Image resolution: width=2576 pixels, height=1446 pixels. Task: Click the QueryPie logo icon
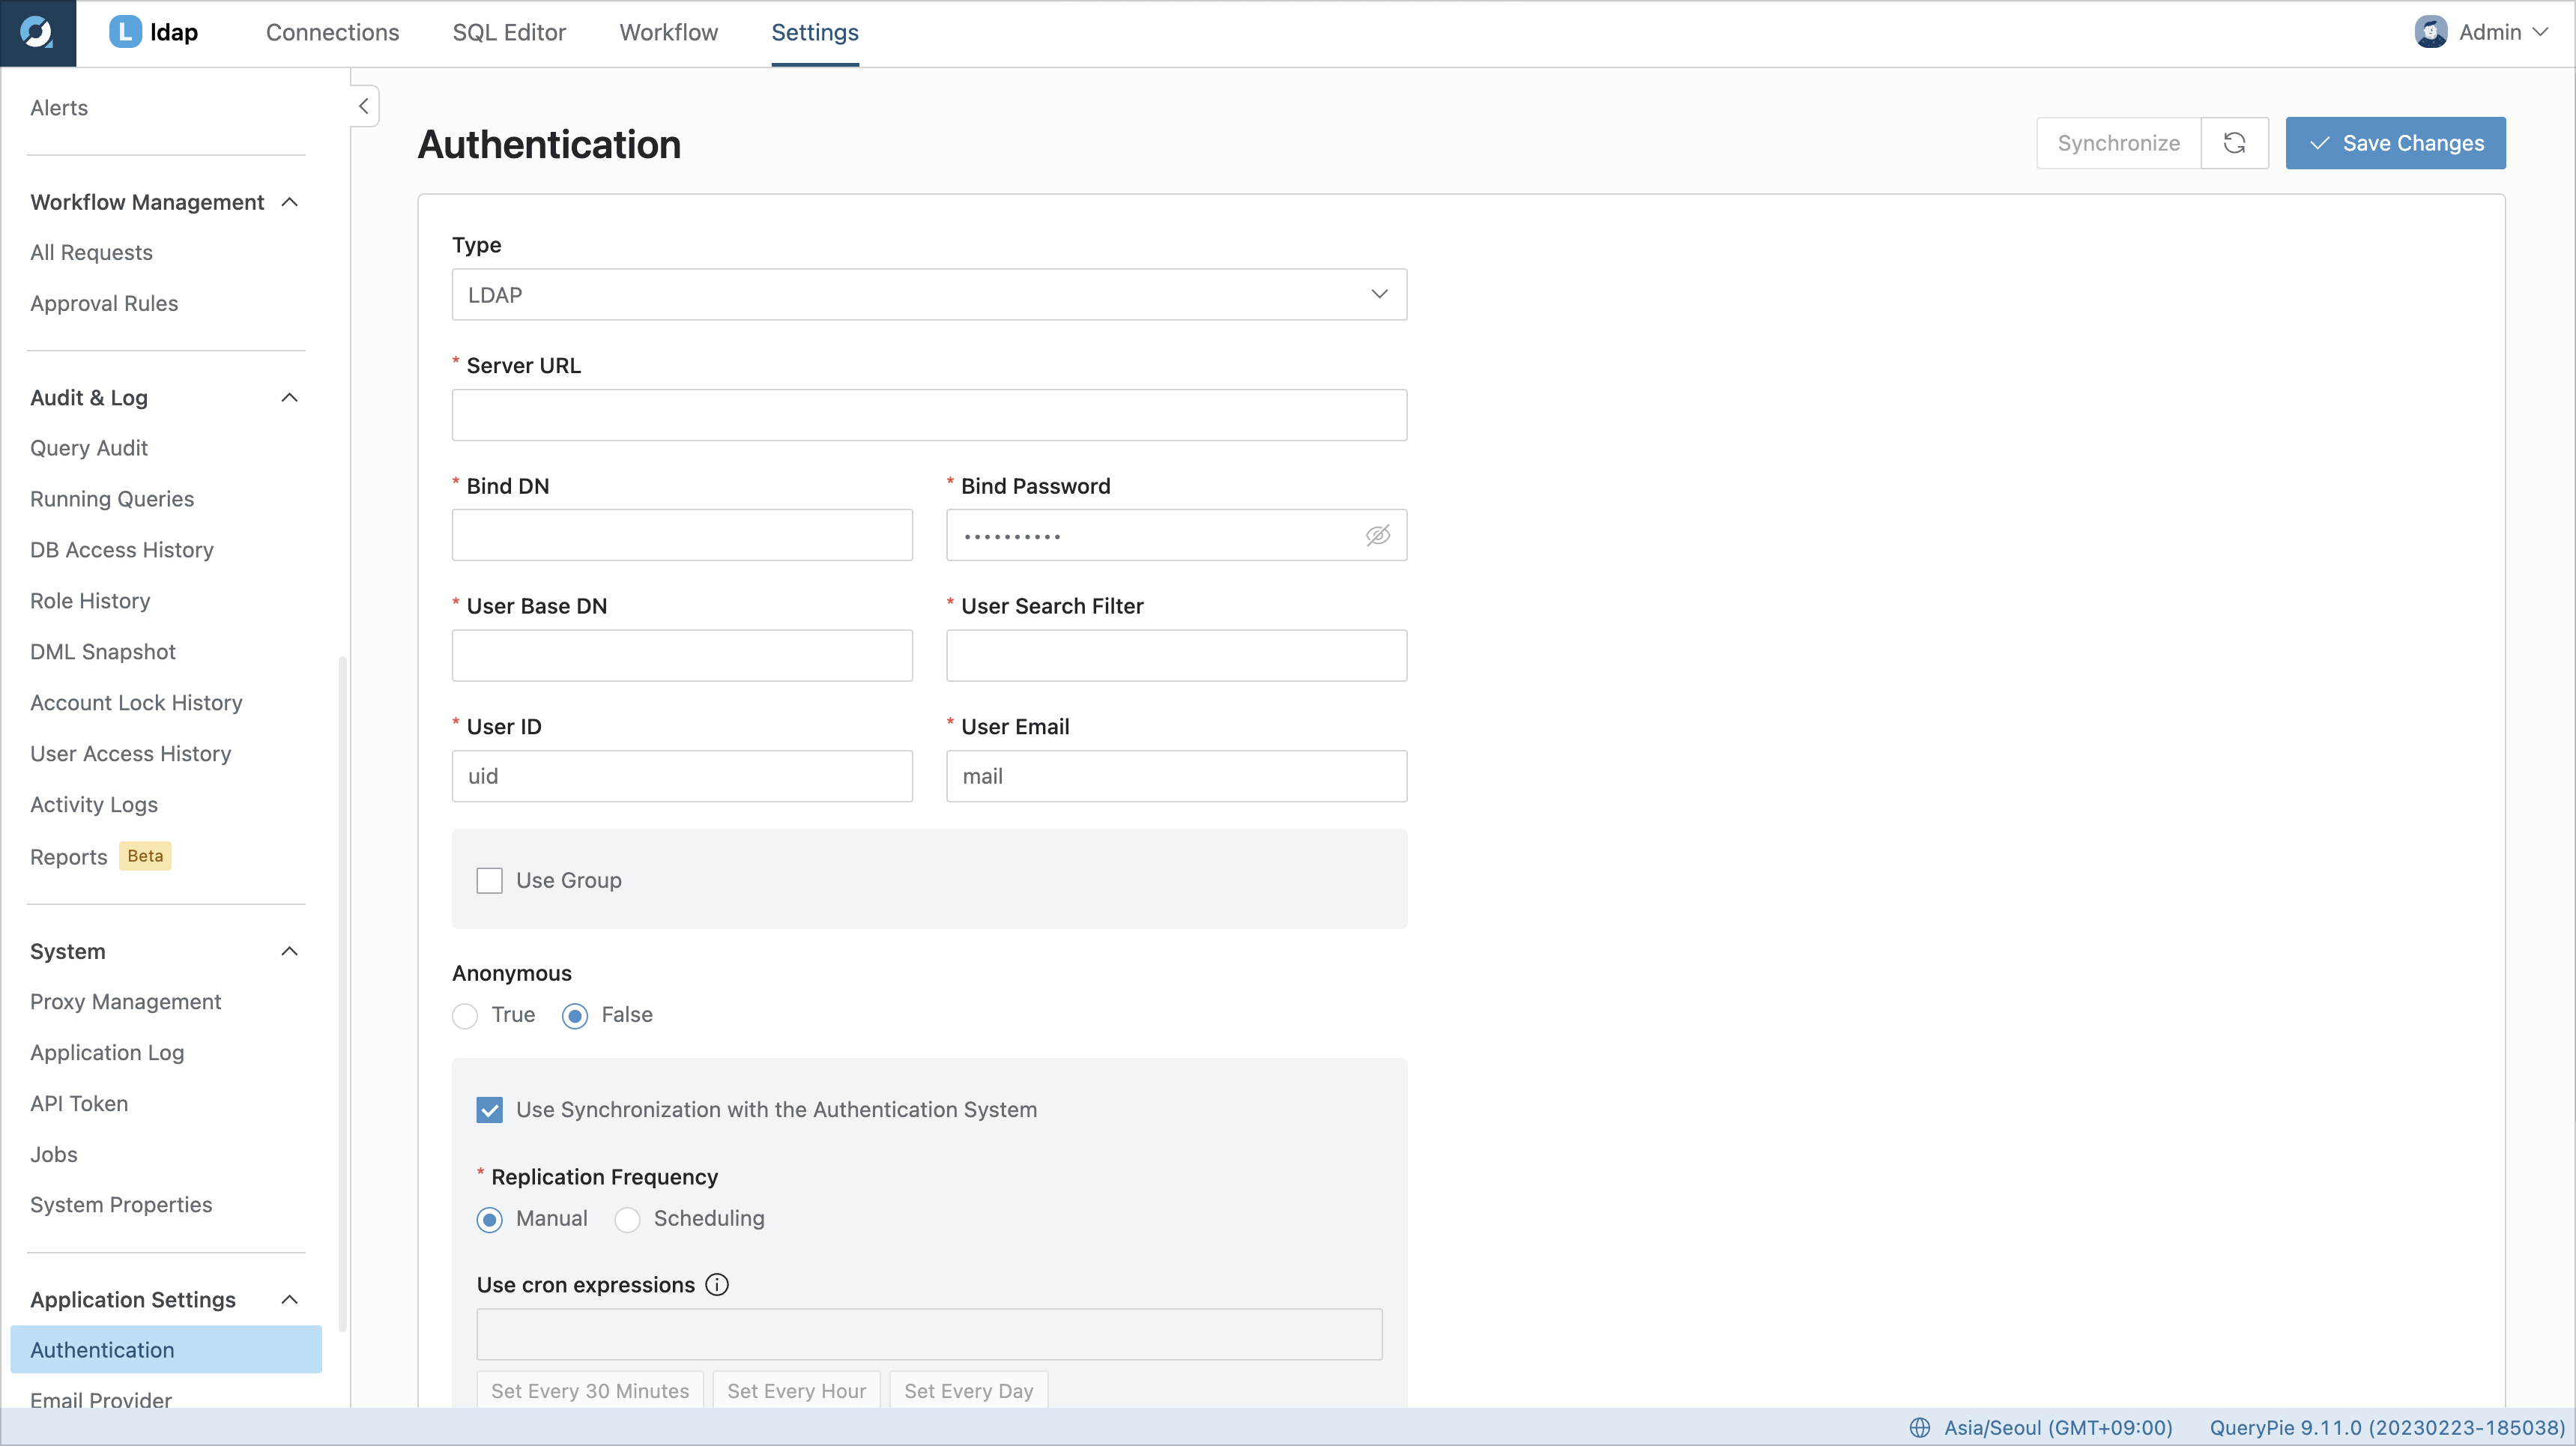click(37, 33)
